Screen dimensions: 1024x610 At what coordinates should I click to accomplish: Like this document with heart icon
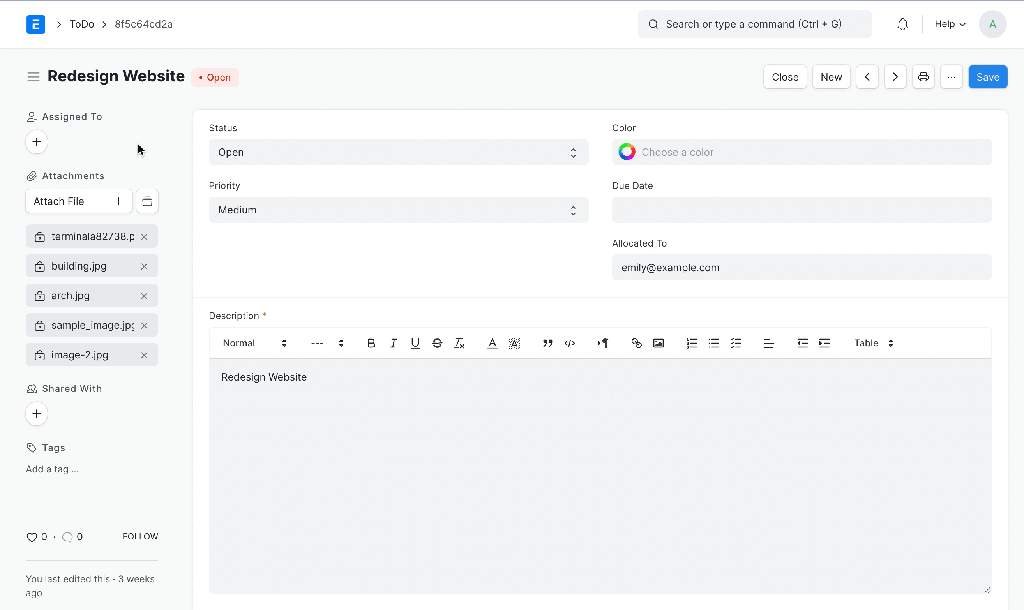(x=32, y=537)
